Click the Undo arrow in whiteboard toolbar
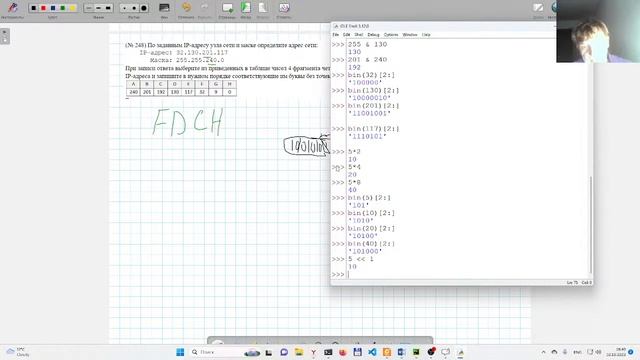 [x=186, y=8]
